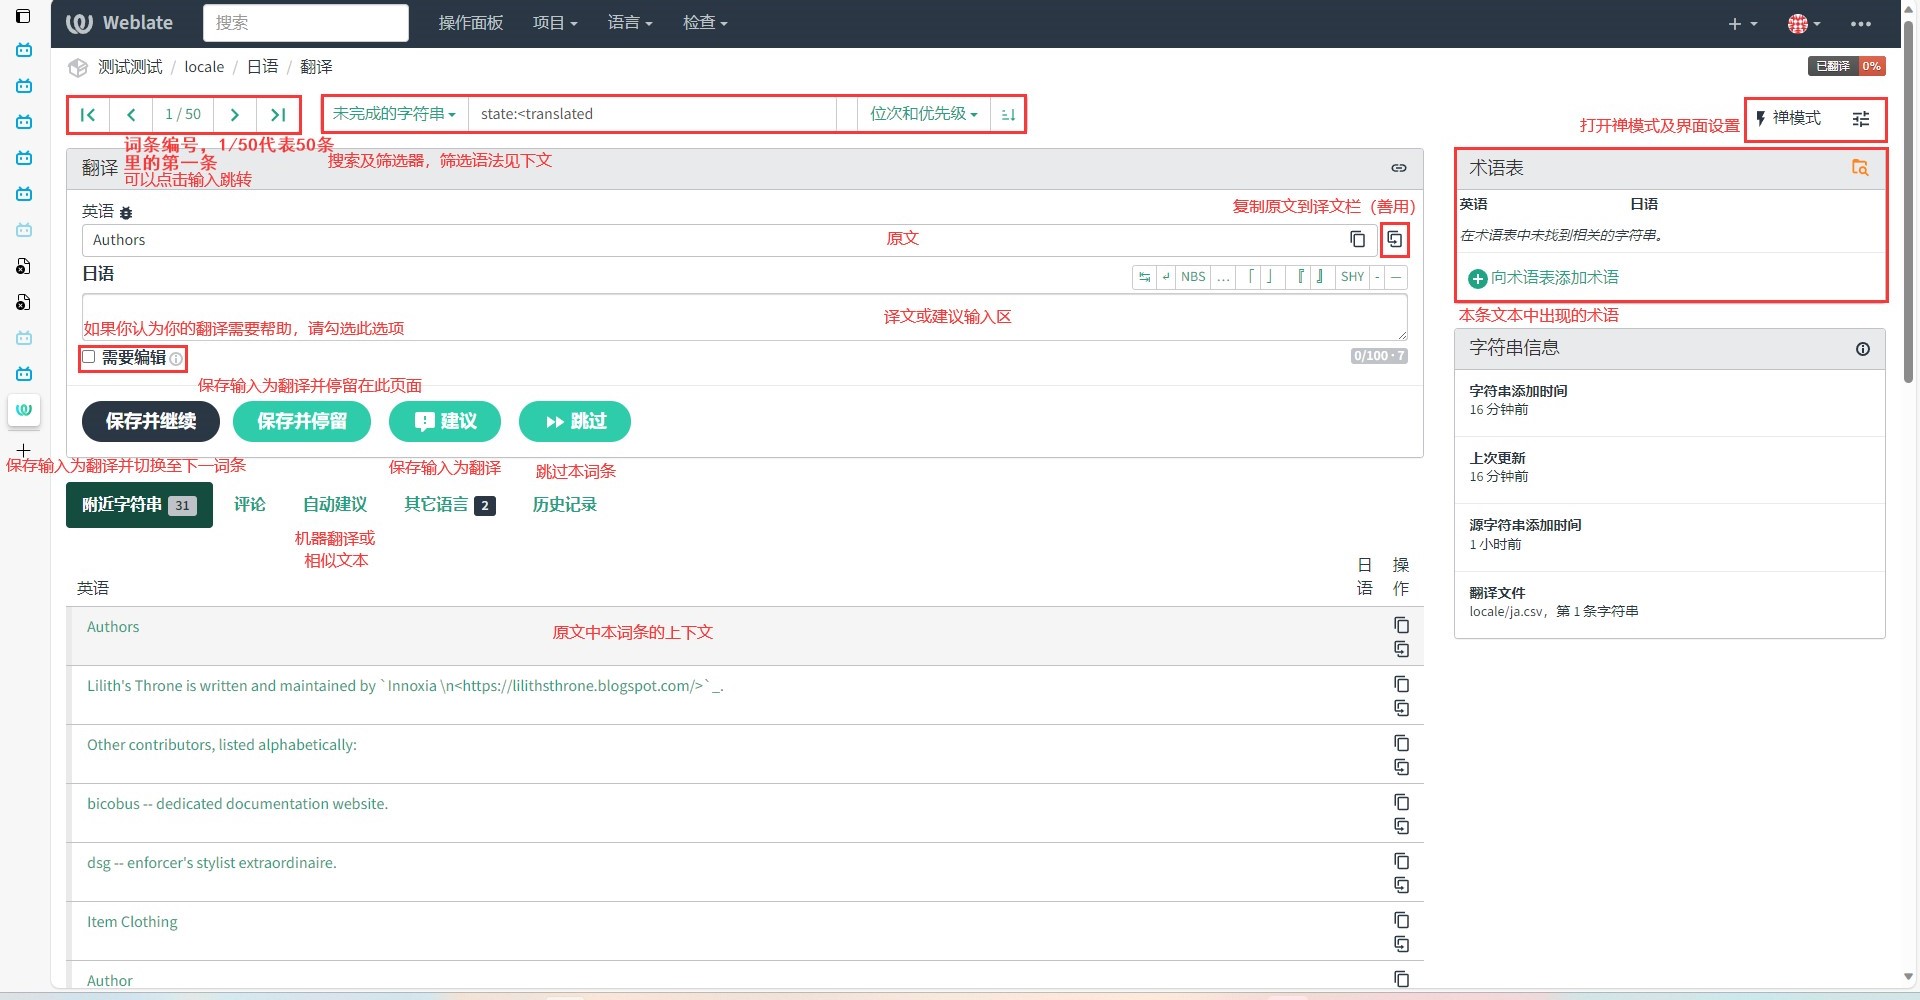This screenshot has width=1920, height=1000.
Task: Open glossary search icon in 术语表 panel
Action: pos(1859,168)
